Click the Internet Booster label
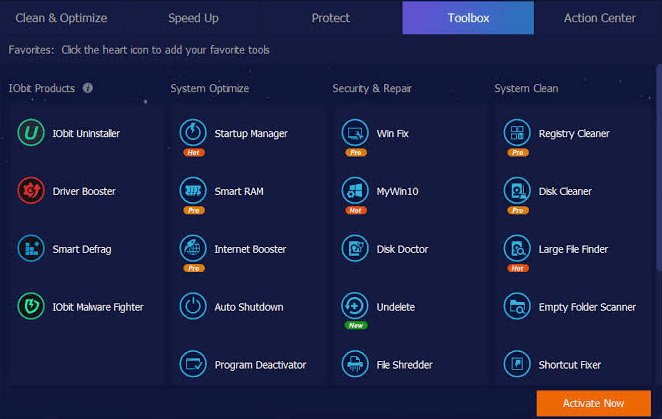Image resolution: width=662 pixels, height=419 pixels. 250,249
